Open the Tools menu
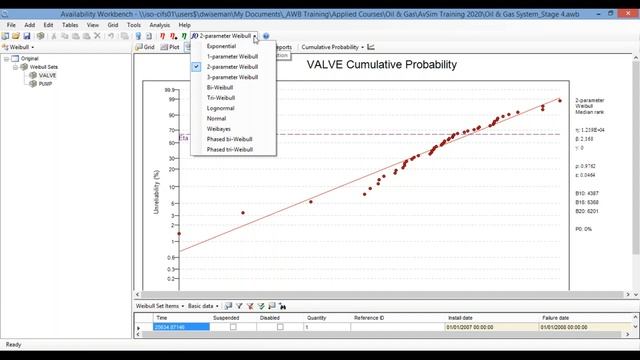The image size is (640, 360). pyautogui.click(x=133, y=25)
